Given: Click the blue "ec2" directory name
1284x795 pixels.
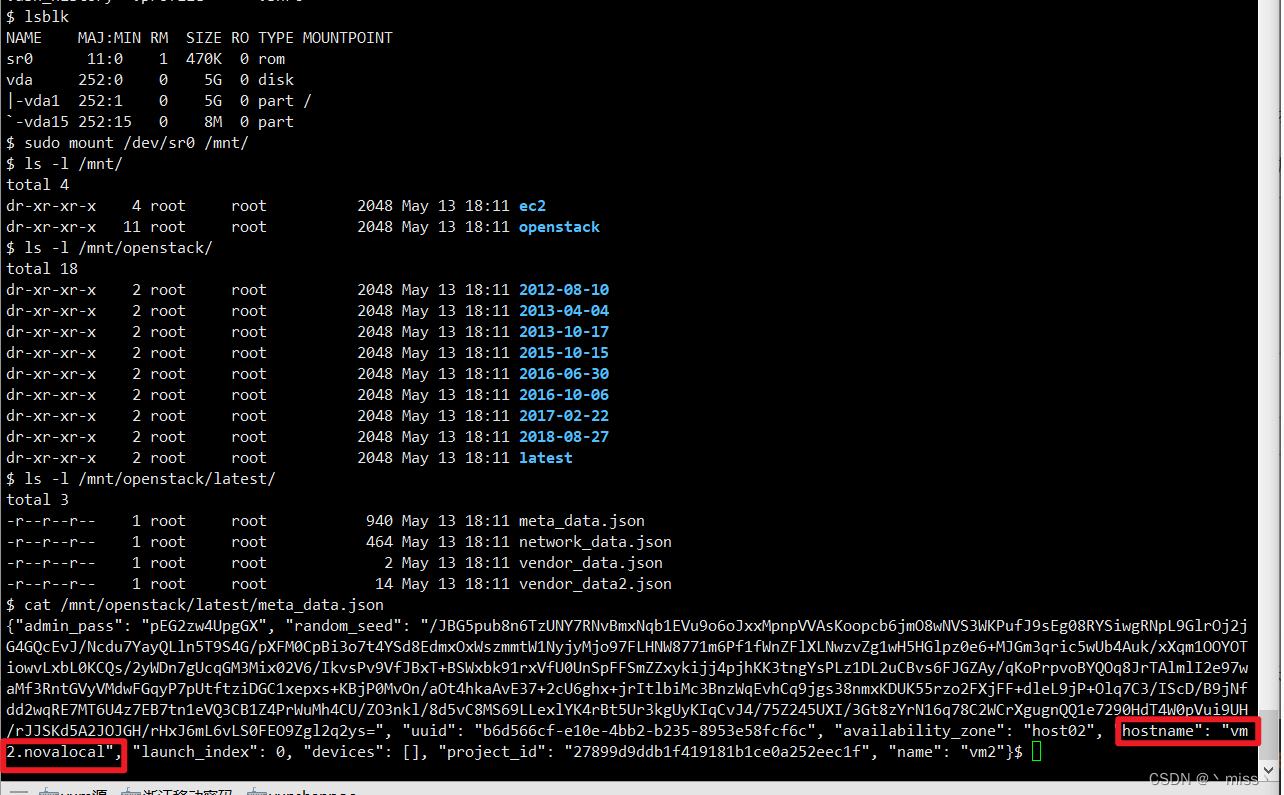Looking at the screenshot, I should (532, 206).
